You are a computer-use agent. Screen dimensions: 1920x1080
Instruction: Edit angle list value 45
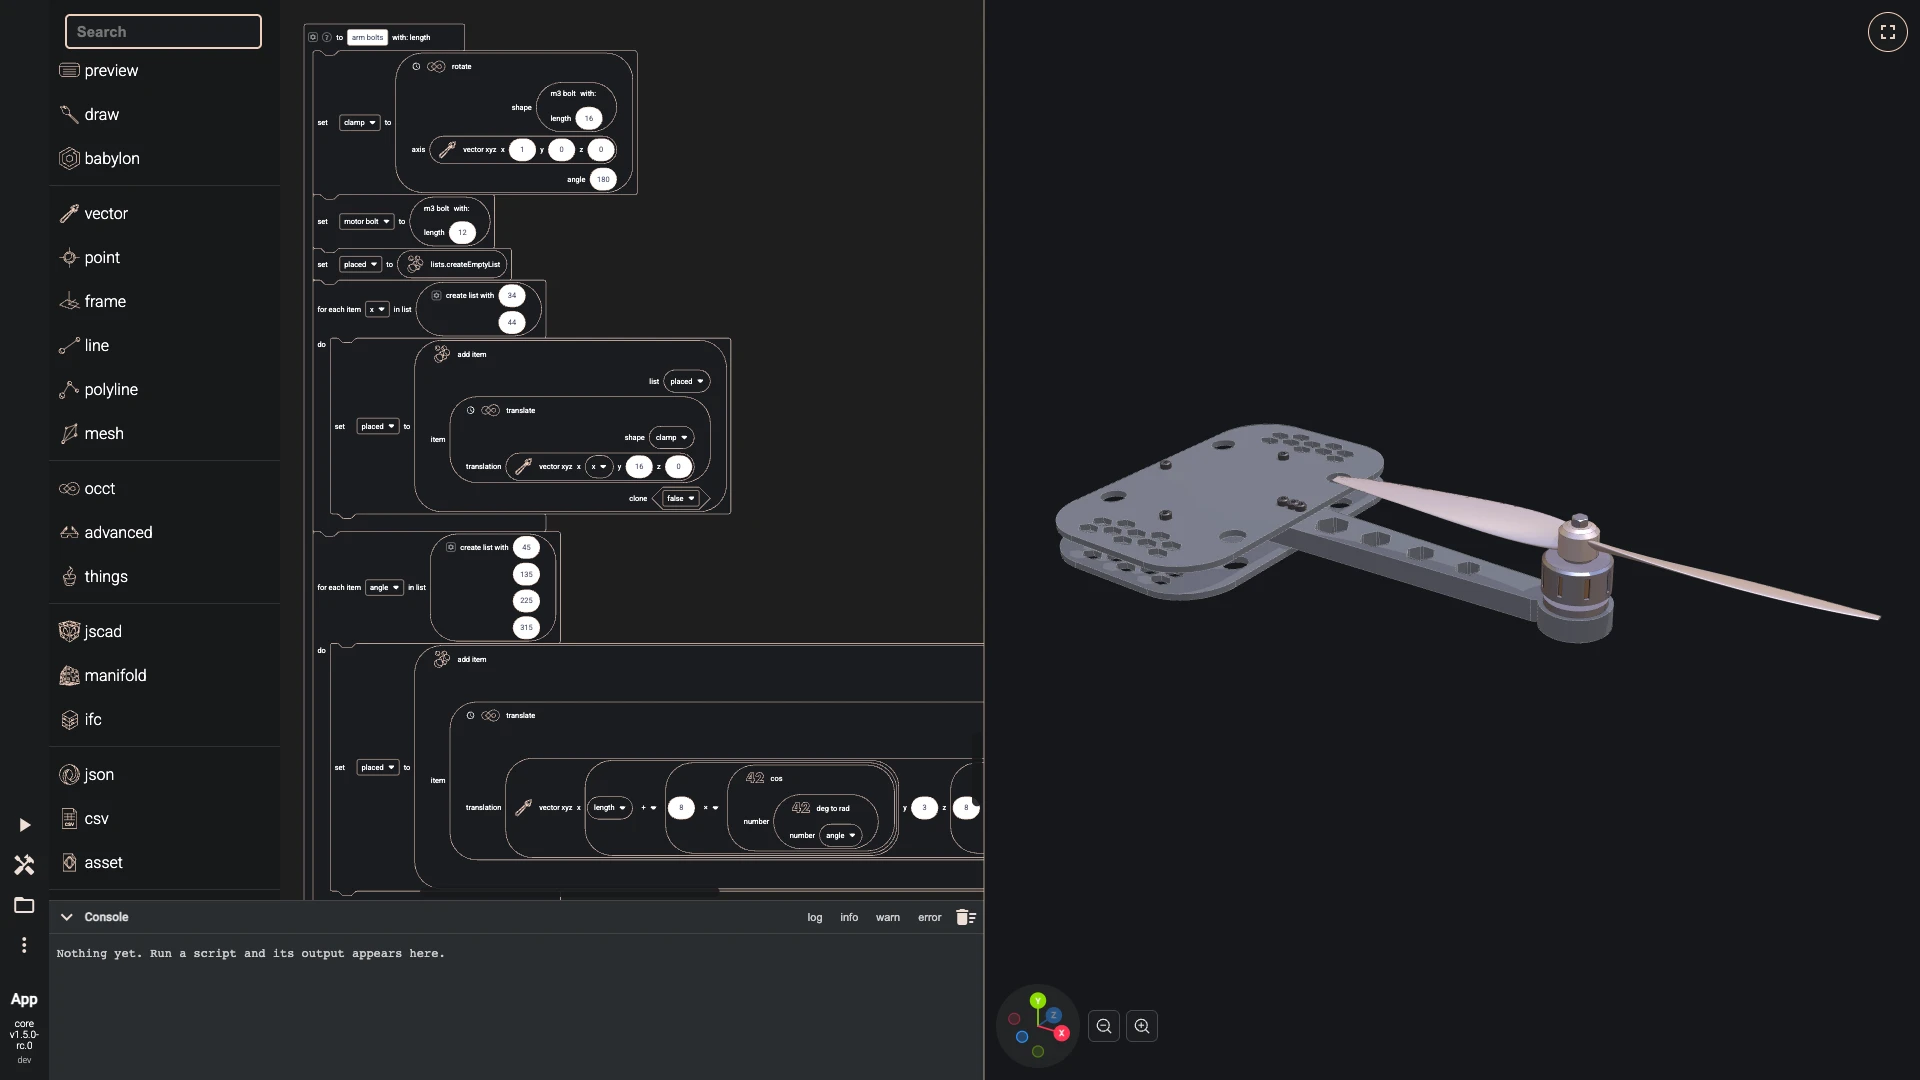pyautogui.click(x=526, y=548)
